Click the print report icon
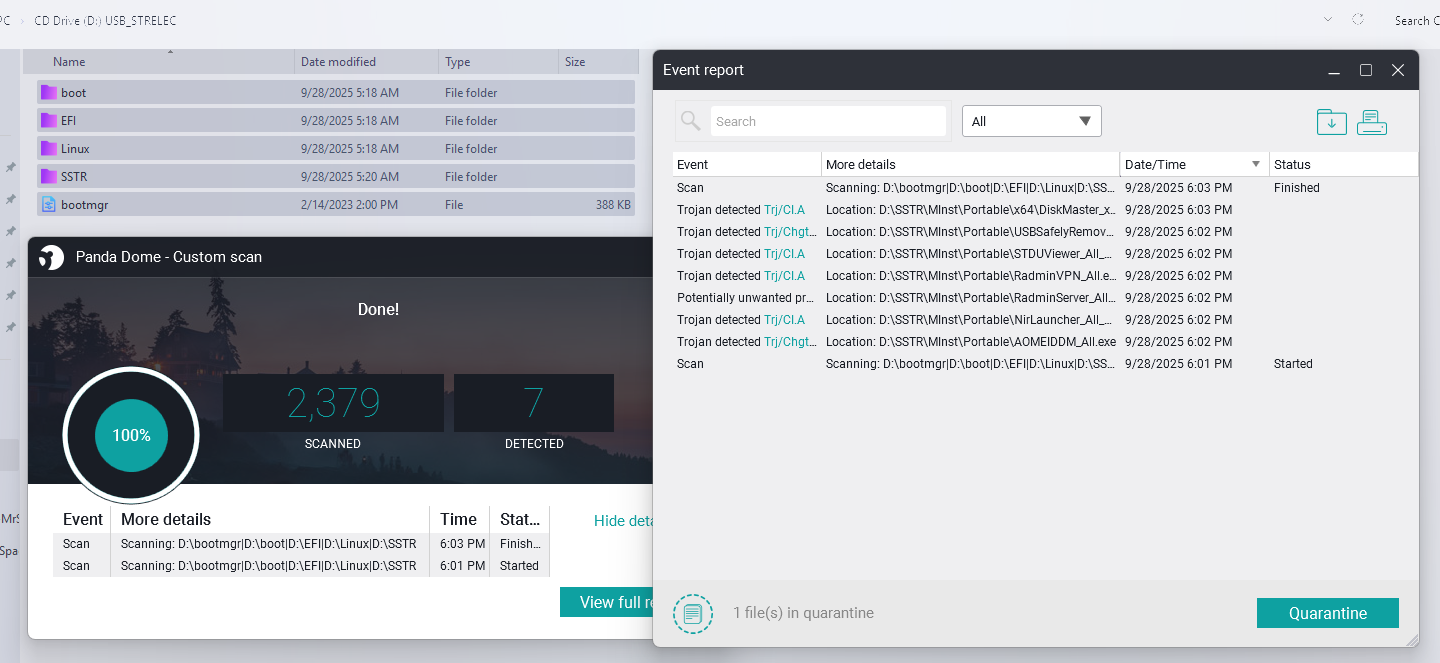1440x663 pixels. pos(1371,122)
